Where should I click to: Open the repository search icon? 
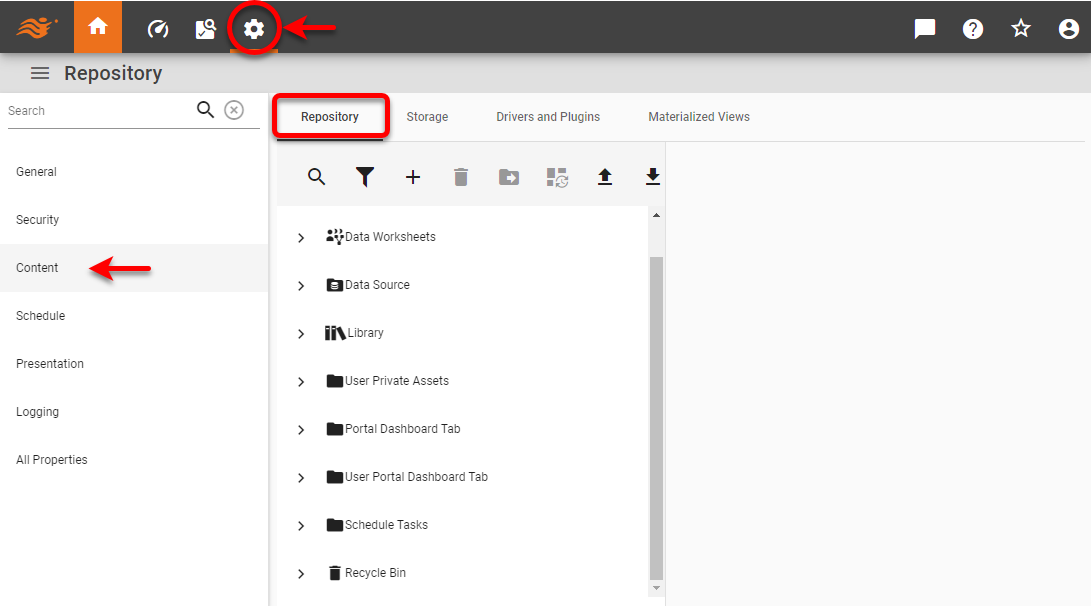tap(317, 177)
